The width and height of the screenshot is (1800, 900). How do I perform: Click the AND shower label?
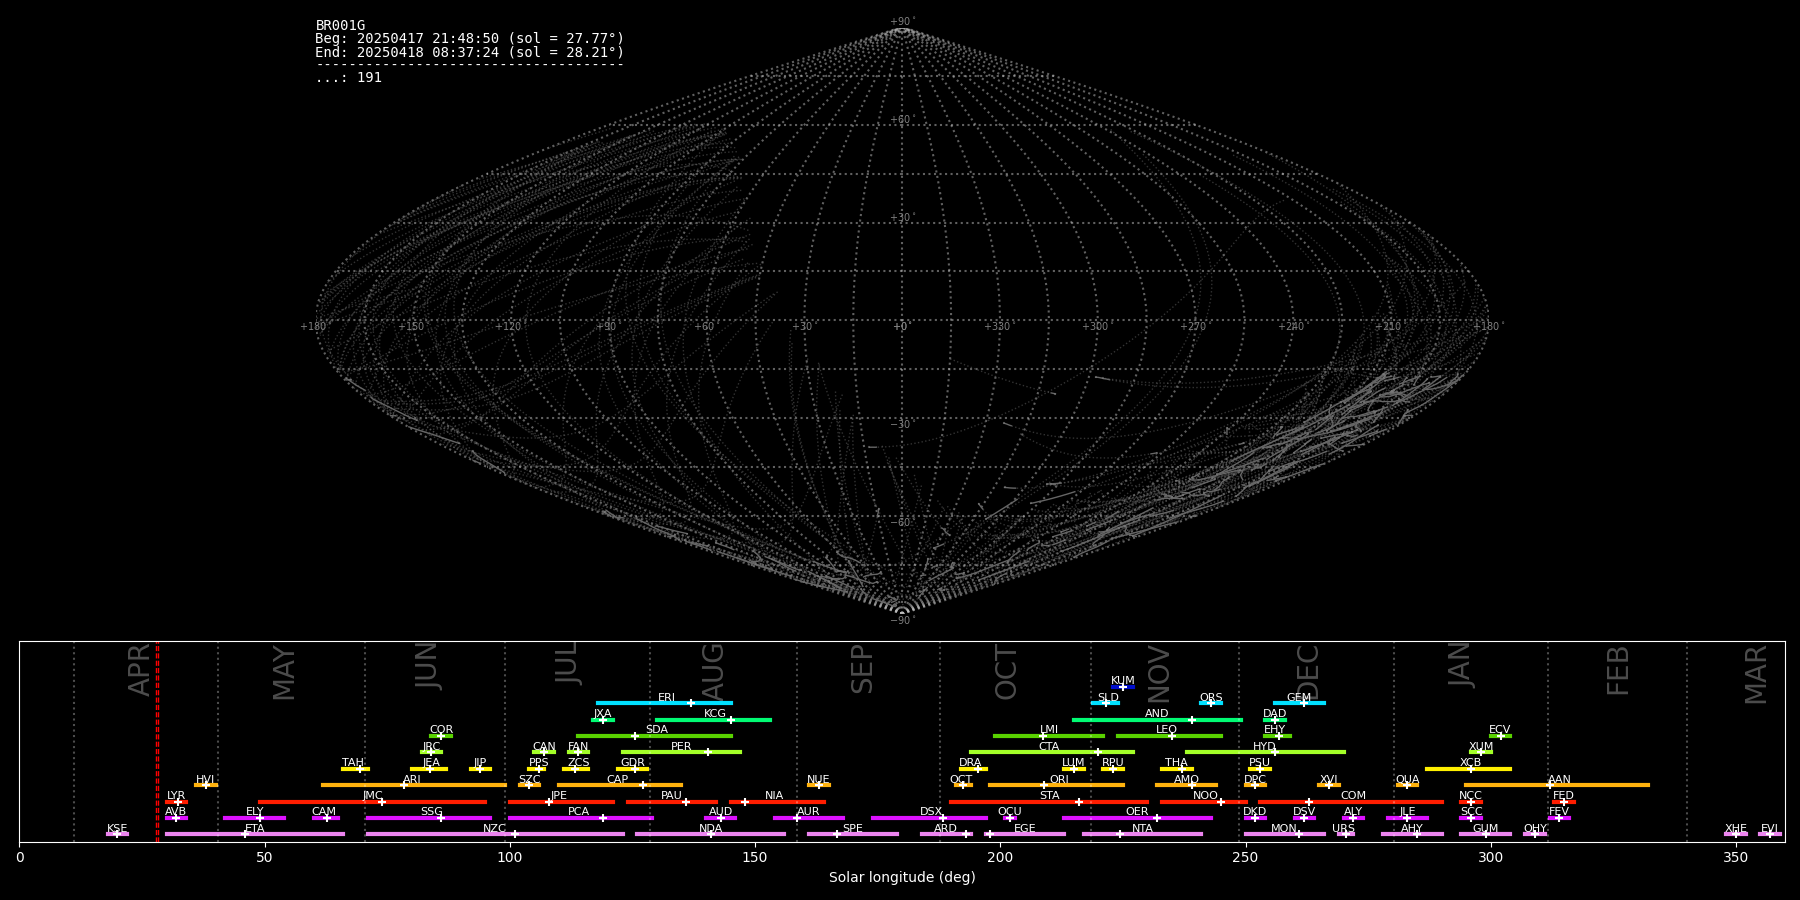coord(1157,714)
